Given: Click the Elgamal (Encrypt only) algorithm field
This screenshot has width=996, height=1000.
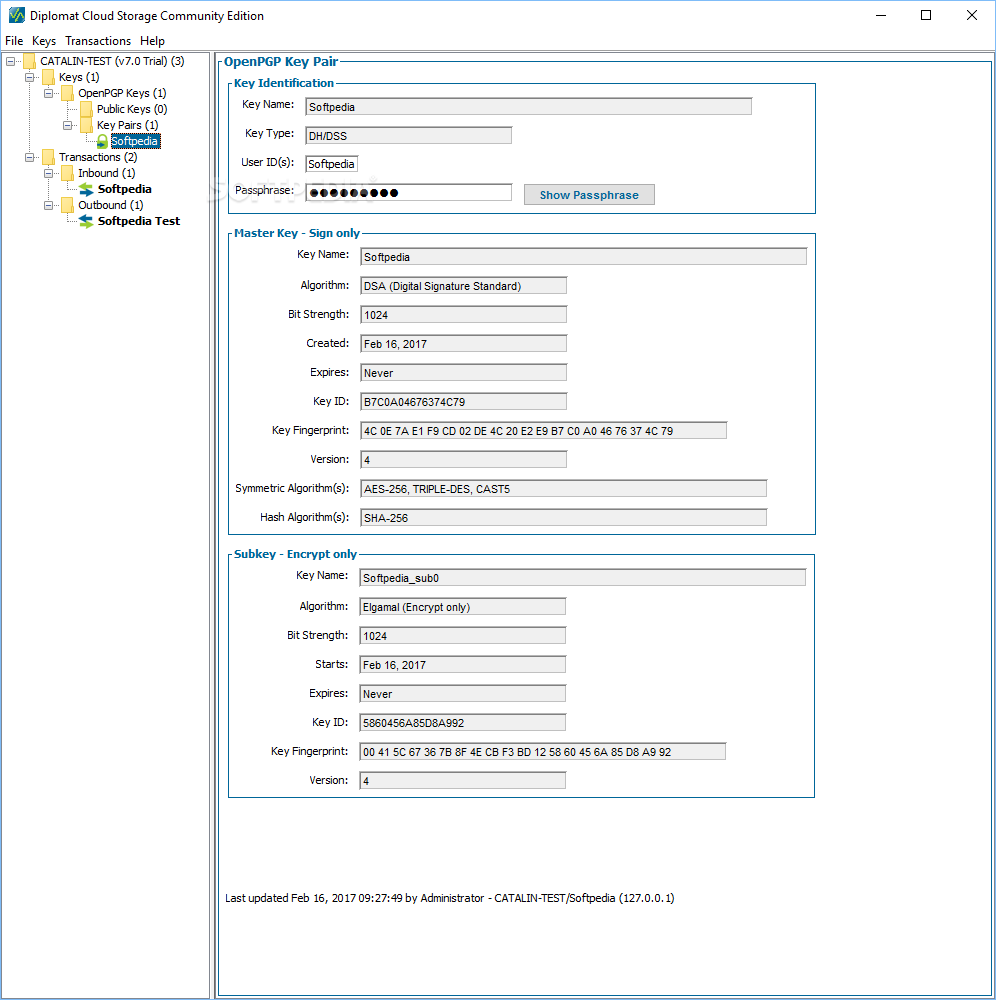Looking at the screenshot, I should (x=462, y=607).
